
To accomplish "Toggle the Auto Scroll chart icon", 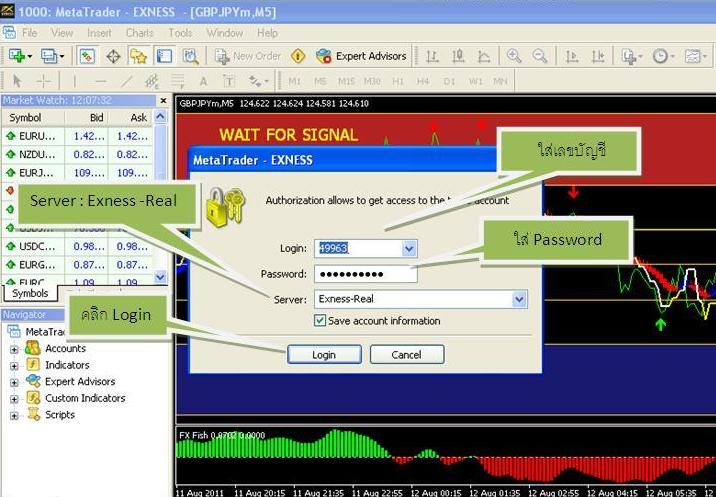I will (572, 56).
